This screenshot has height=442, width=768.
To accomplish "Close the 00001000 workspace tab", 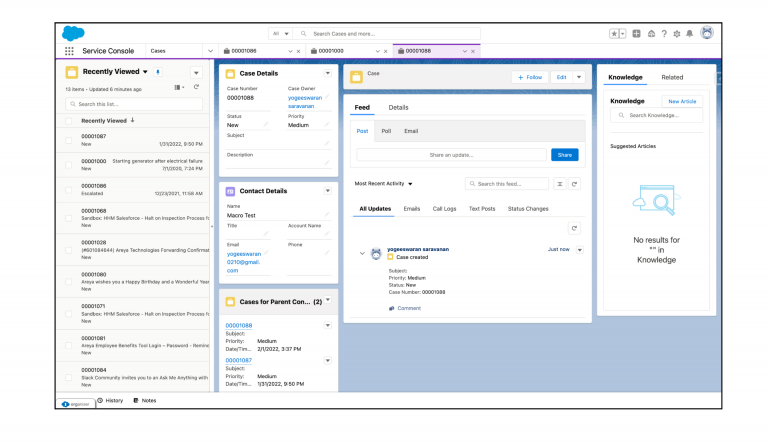I will (385, 51).
